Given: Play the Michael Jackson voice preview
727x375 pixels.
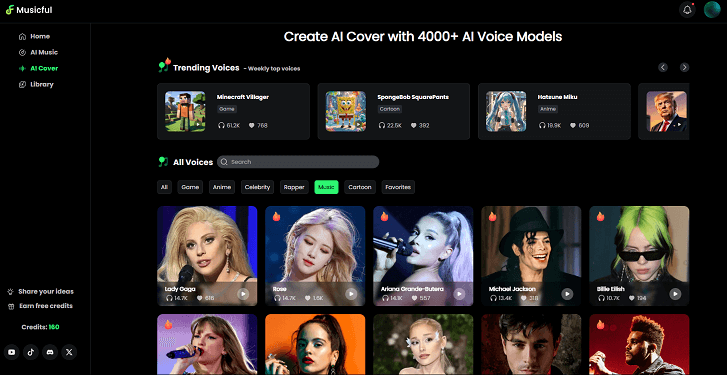Looking at the screenshot, I should [567, 293].
